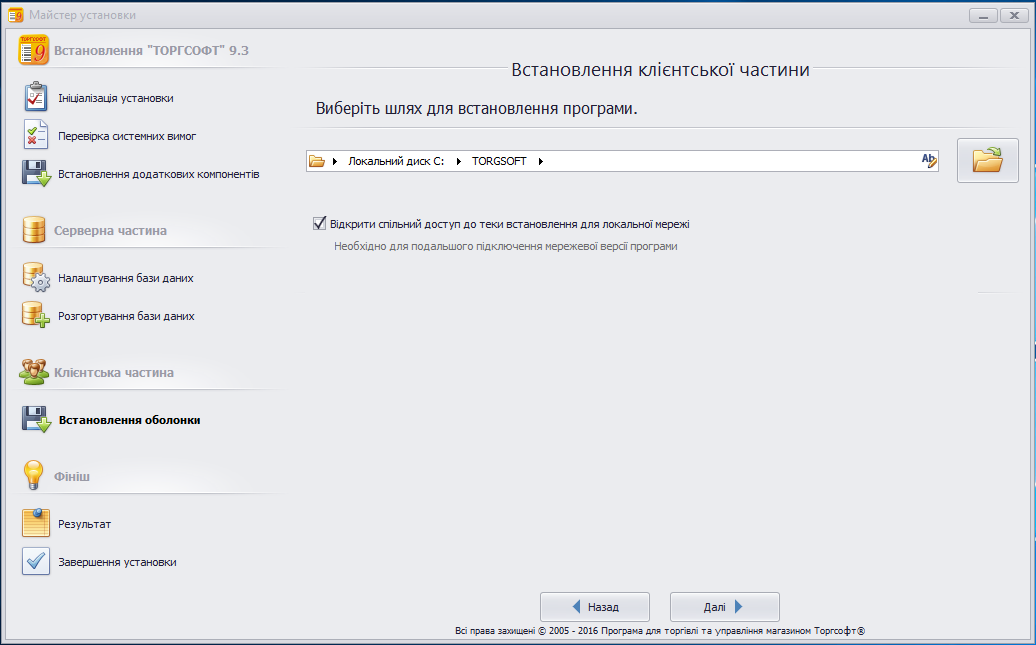Screen dimensions: 1036x645
Task: Expand the arrow before Локальний диск C:
Action: [335, 162]
